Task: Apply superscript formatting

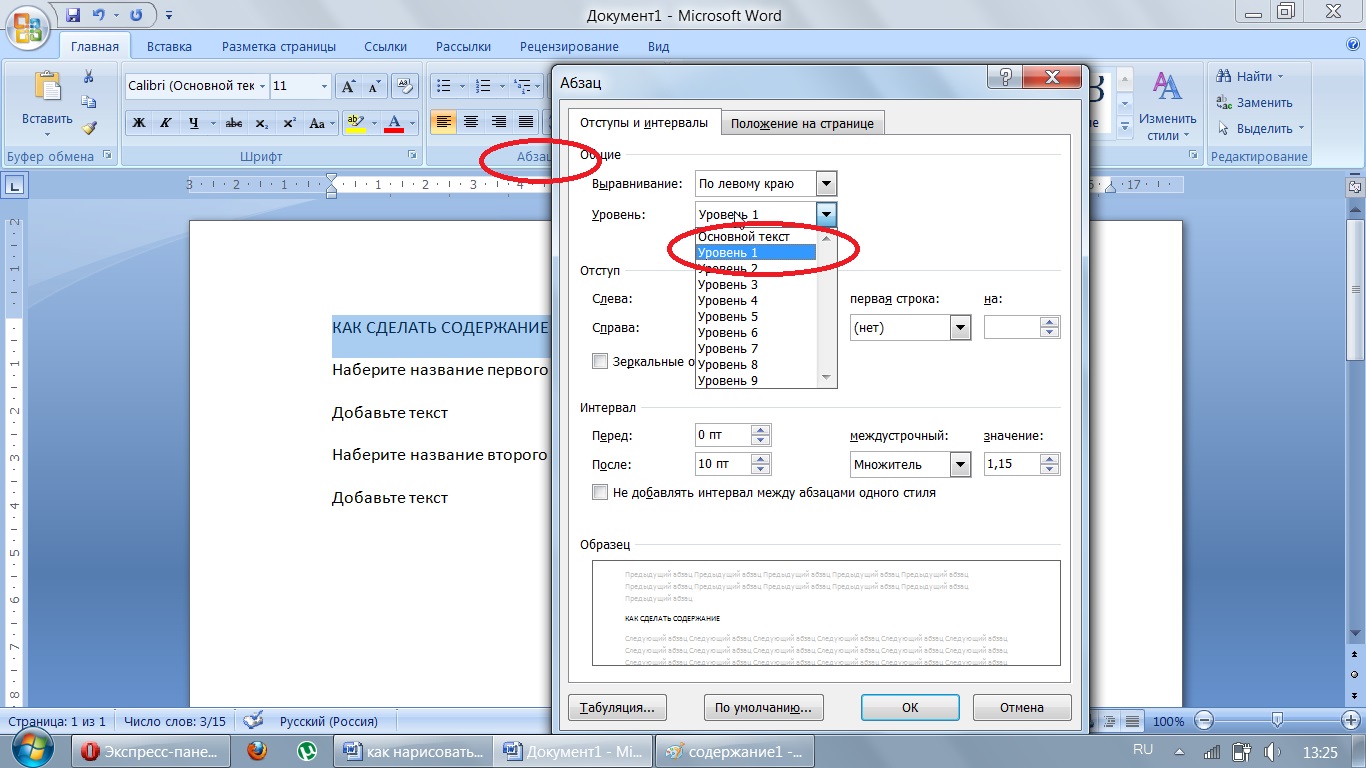Action: click(x=289, y=123)
